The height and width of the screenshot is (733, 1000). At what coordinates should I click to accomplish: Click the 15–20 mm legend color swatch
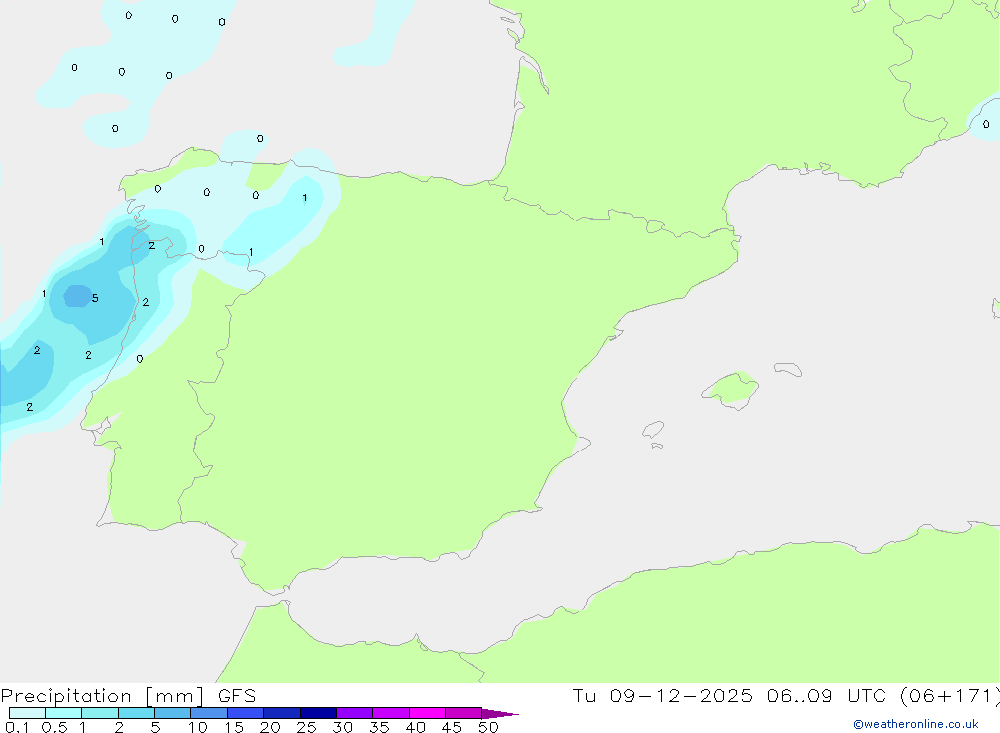pyautogui.click(x=246, y=713)
